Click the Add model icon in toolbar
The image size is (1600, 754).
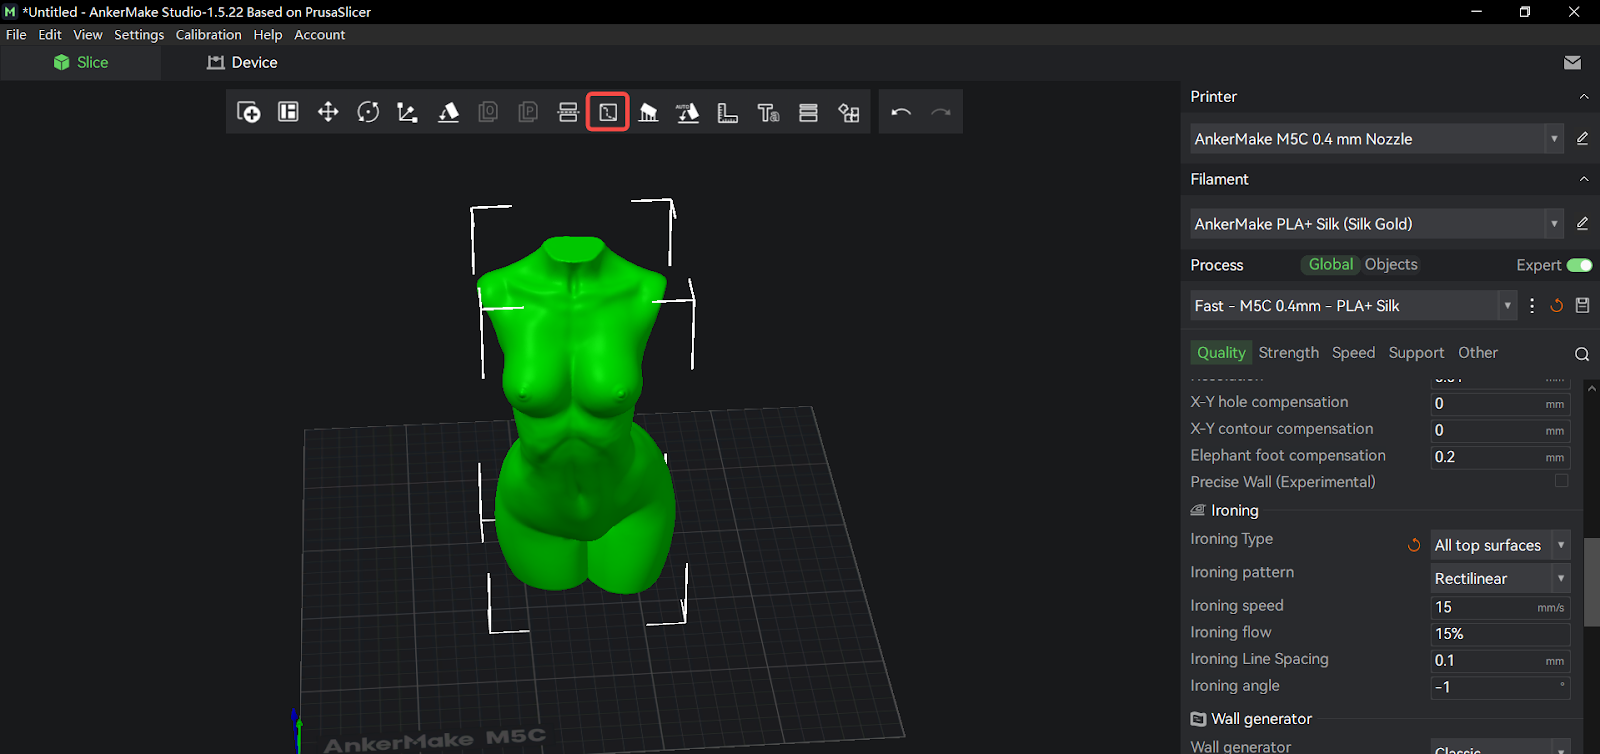pos(248,112)
